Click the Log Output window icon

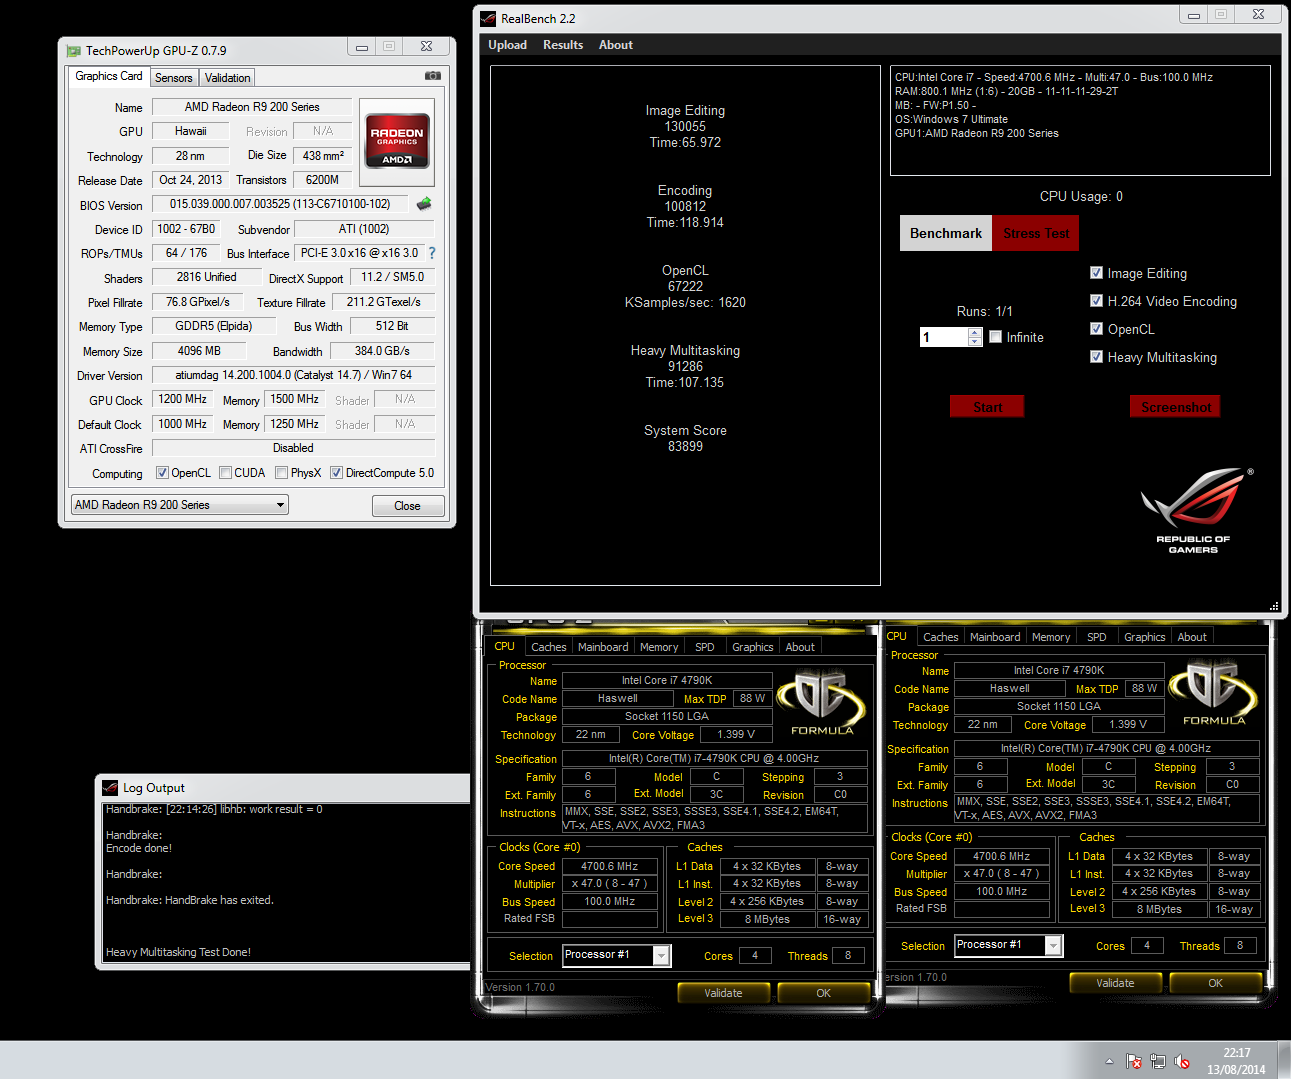[110, 788]
